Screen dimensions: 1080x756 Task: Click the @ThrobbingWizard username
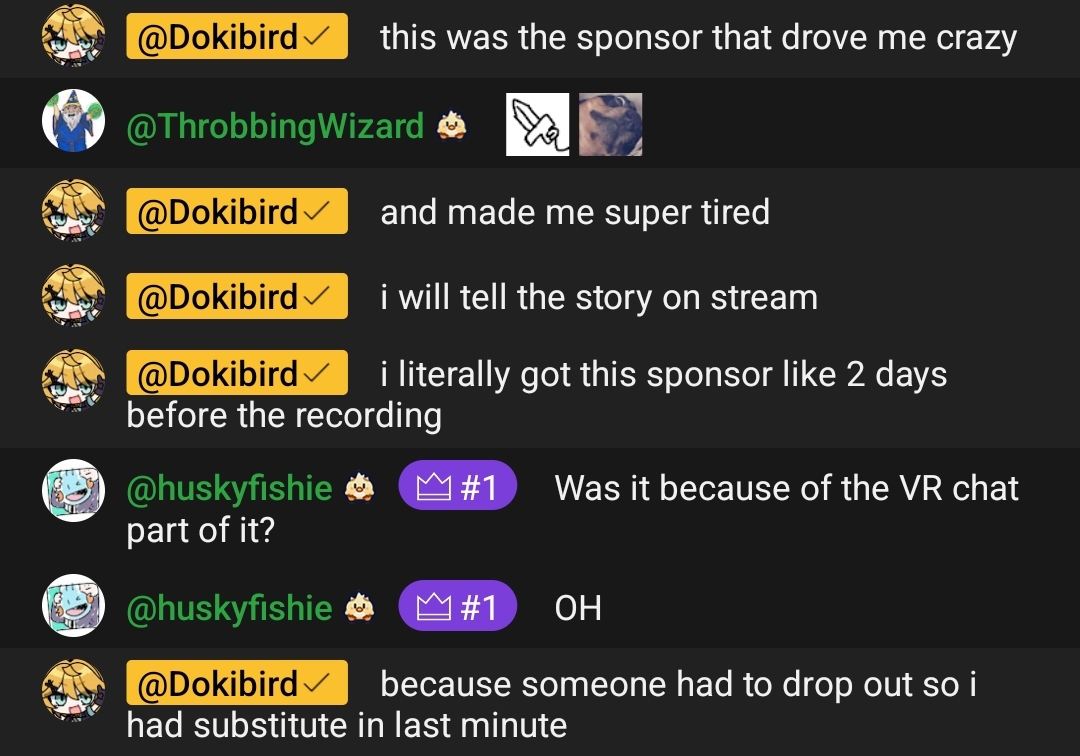[275, 126]
